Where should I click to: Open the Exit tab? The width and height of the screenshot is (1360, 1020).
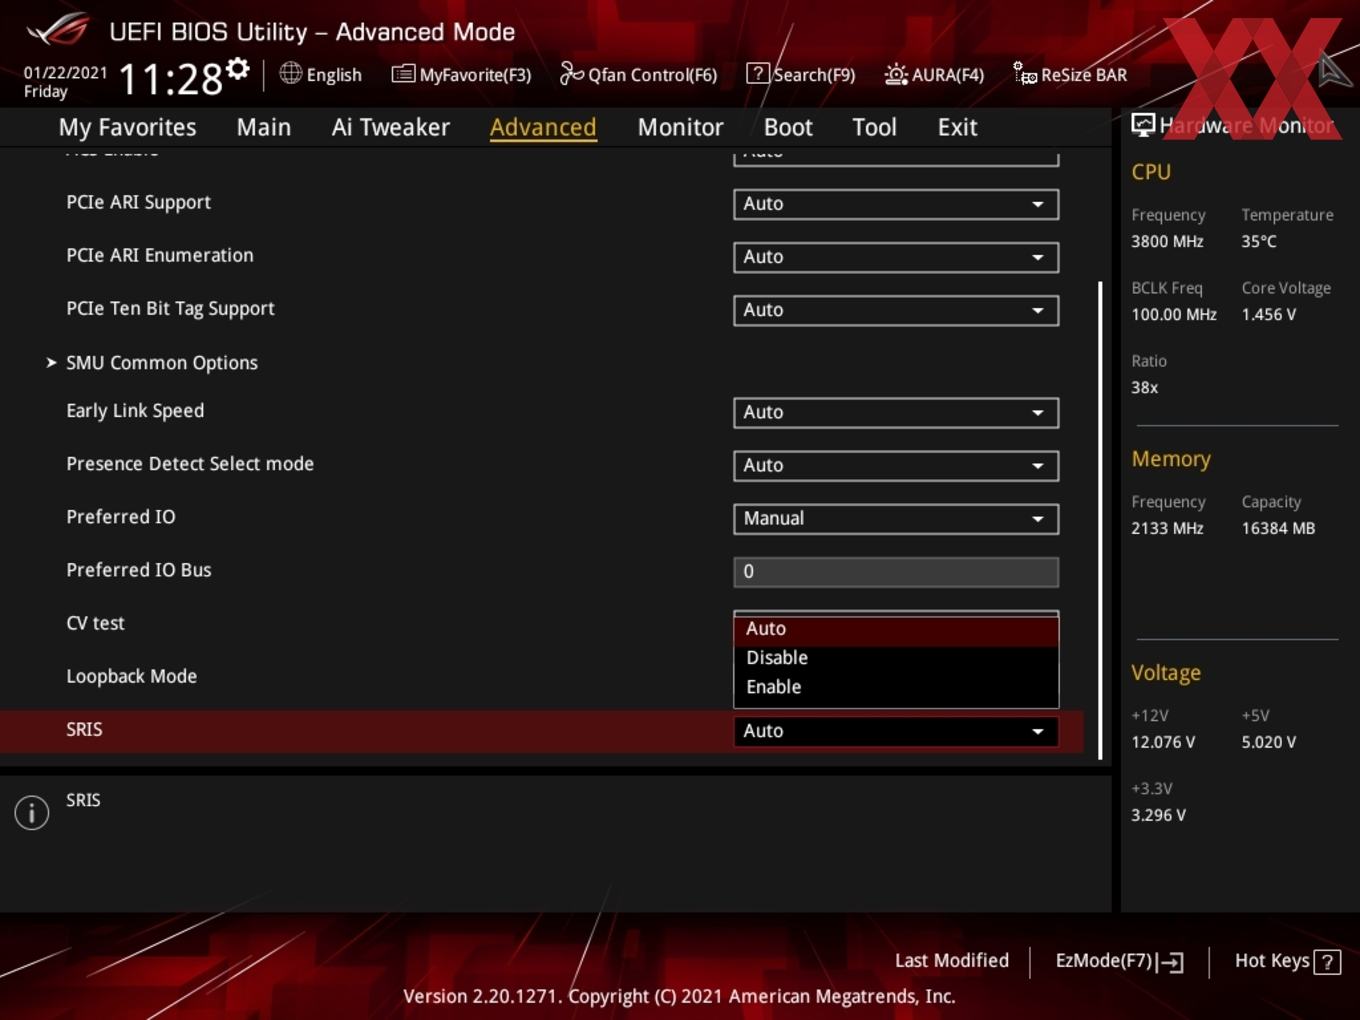pos(957,127)
